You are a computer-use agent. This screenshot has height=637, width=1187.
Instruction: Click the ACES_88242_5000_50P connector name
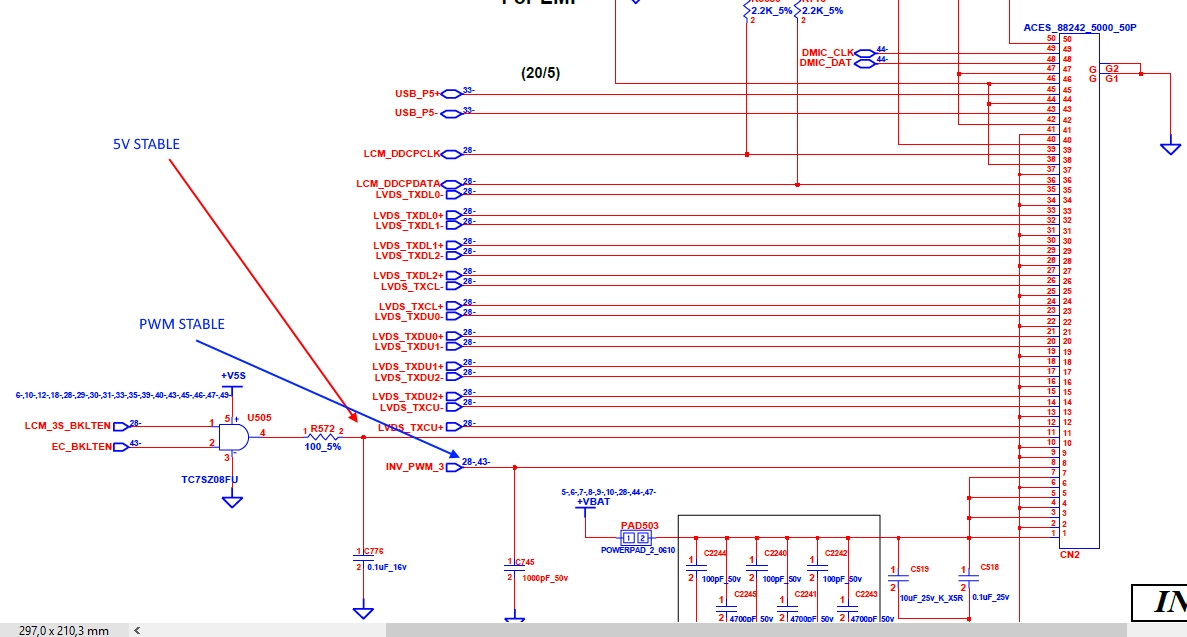click(x=1080, y=27)
